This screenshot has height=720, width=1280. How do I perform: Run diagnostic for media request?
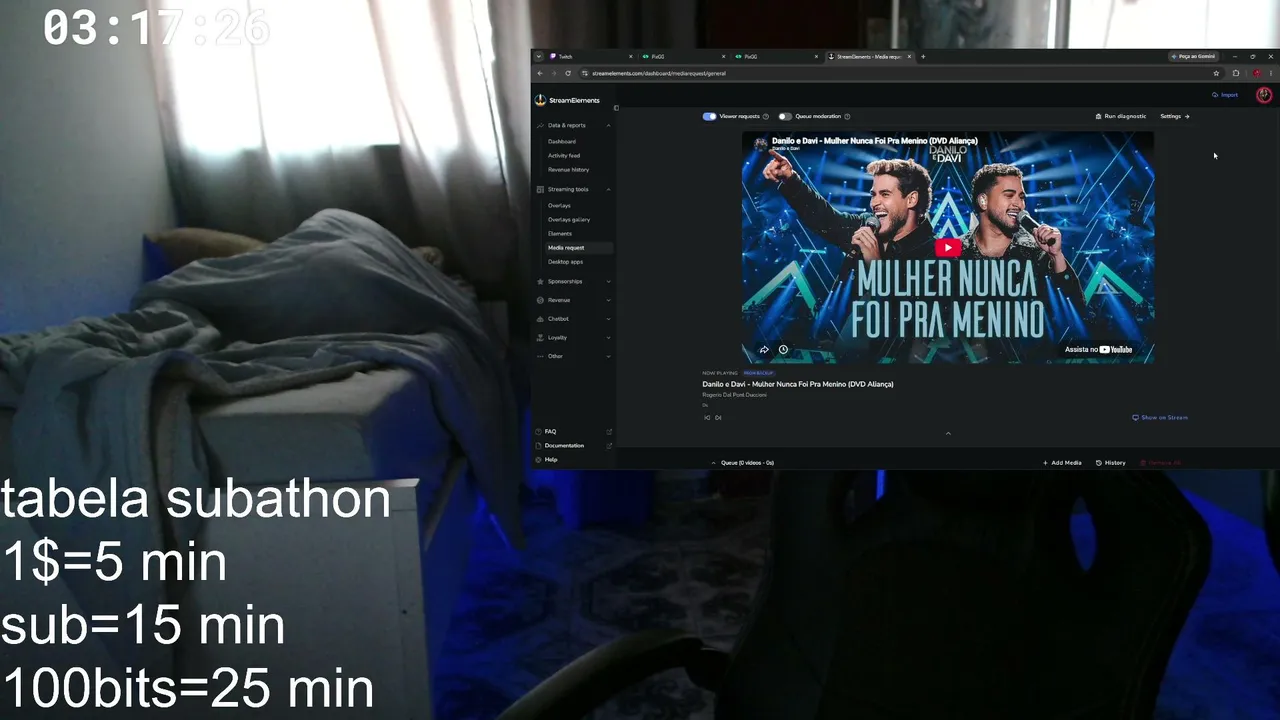point(1121,116)
